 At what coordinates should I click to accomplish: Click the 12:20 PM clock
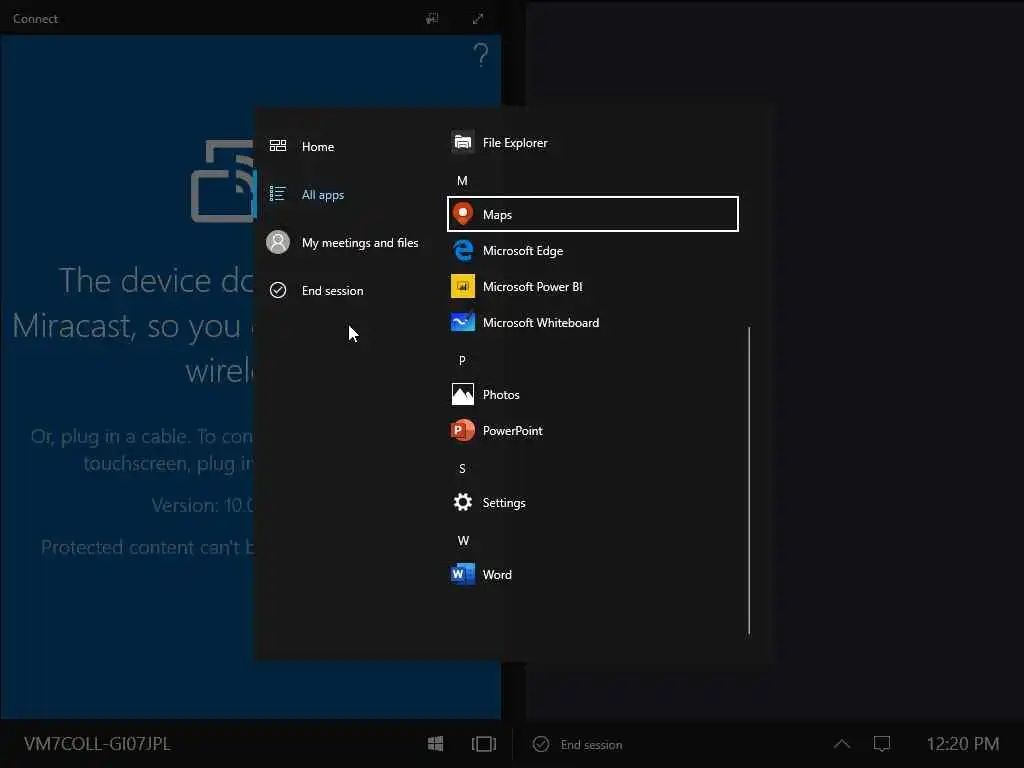click(x=963, y=744)
